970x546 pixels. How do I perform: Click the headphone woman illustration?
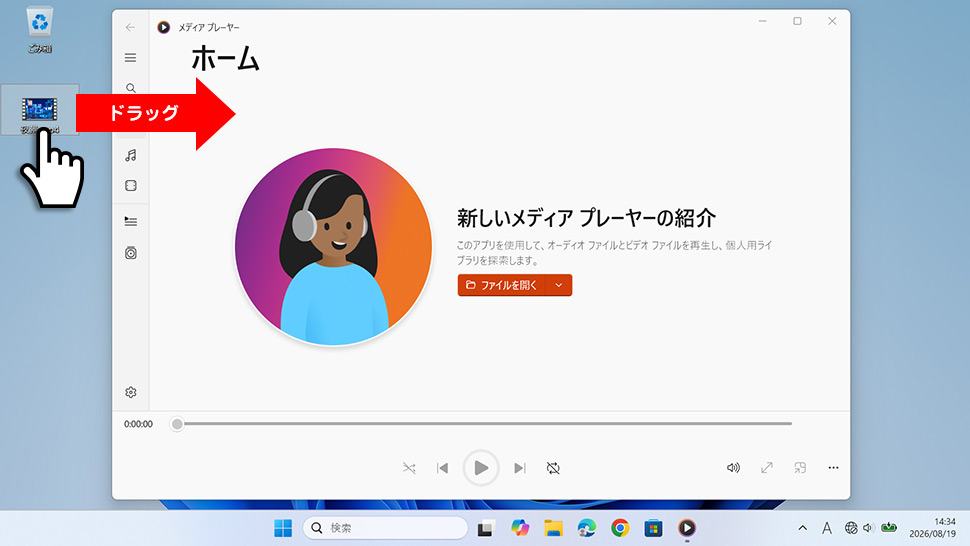333,247
